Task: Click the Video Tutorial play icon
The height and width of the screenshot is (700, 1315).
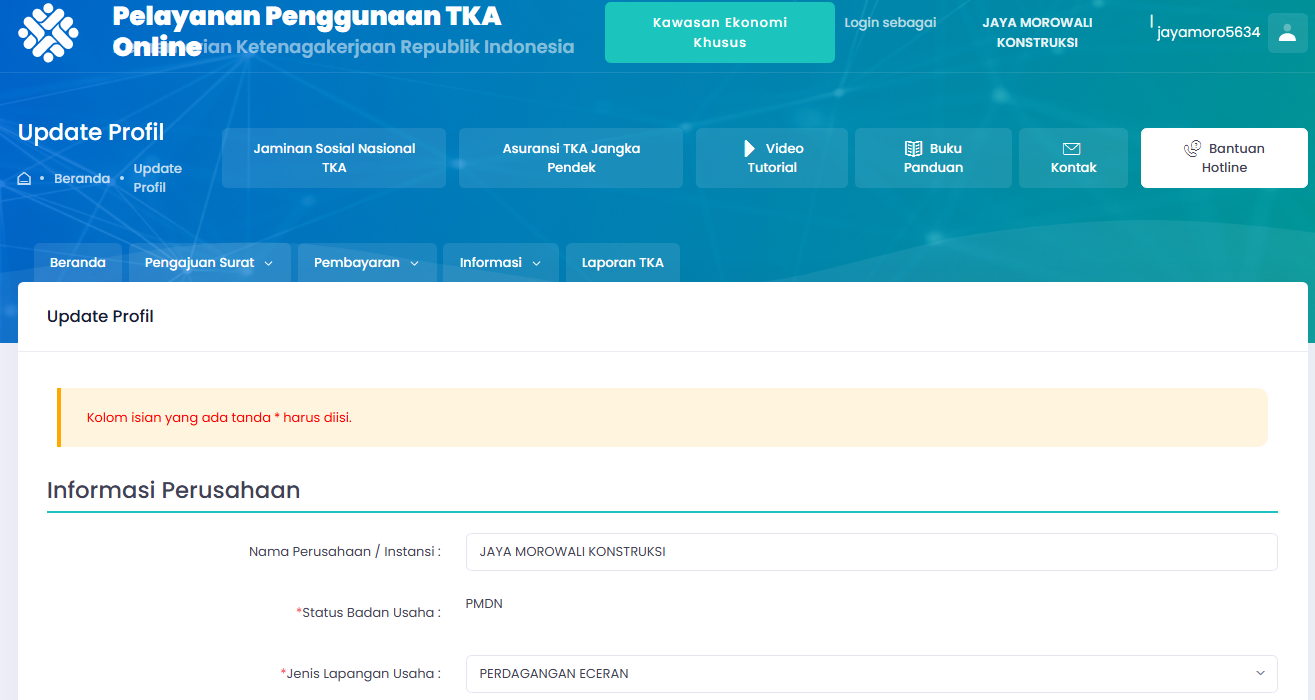Action: tap(750, 148)
